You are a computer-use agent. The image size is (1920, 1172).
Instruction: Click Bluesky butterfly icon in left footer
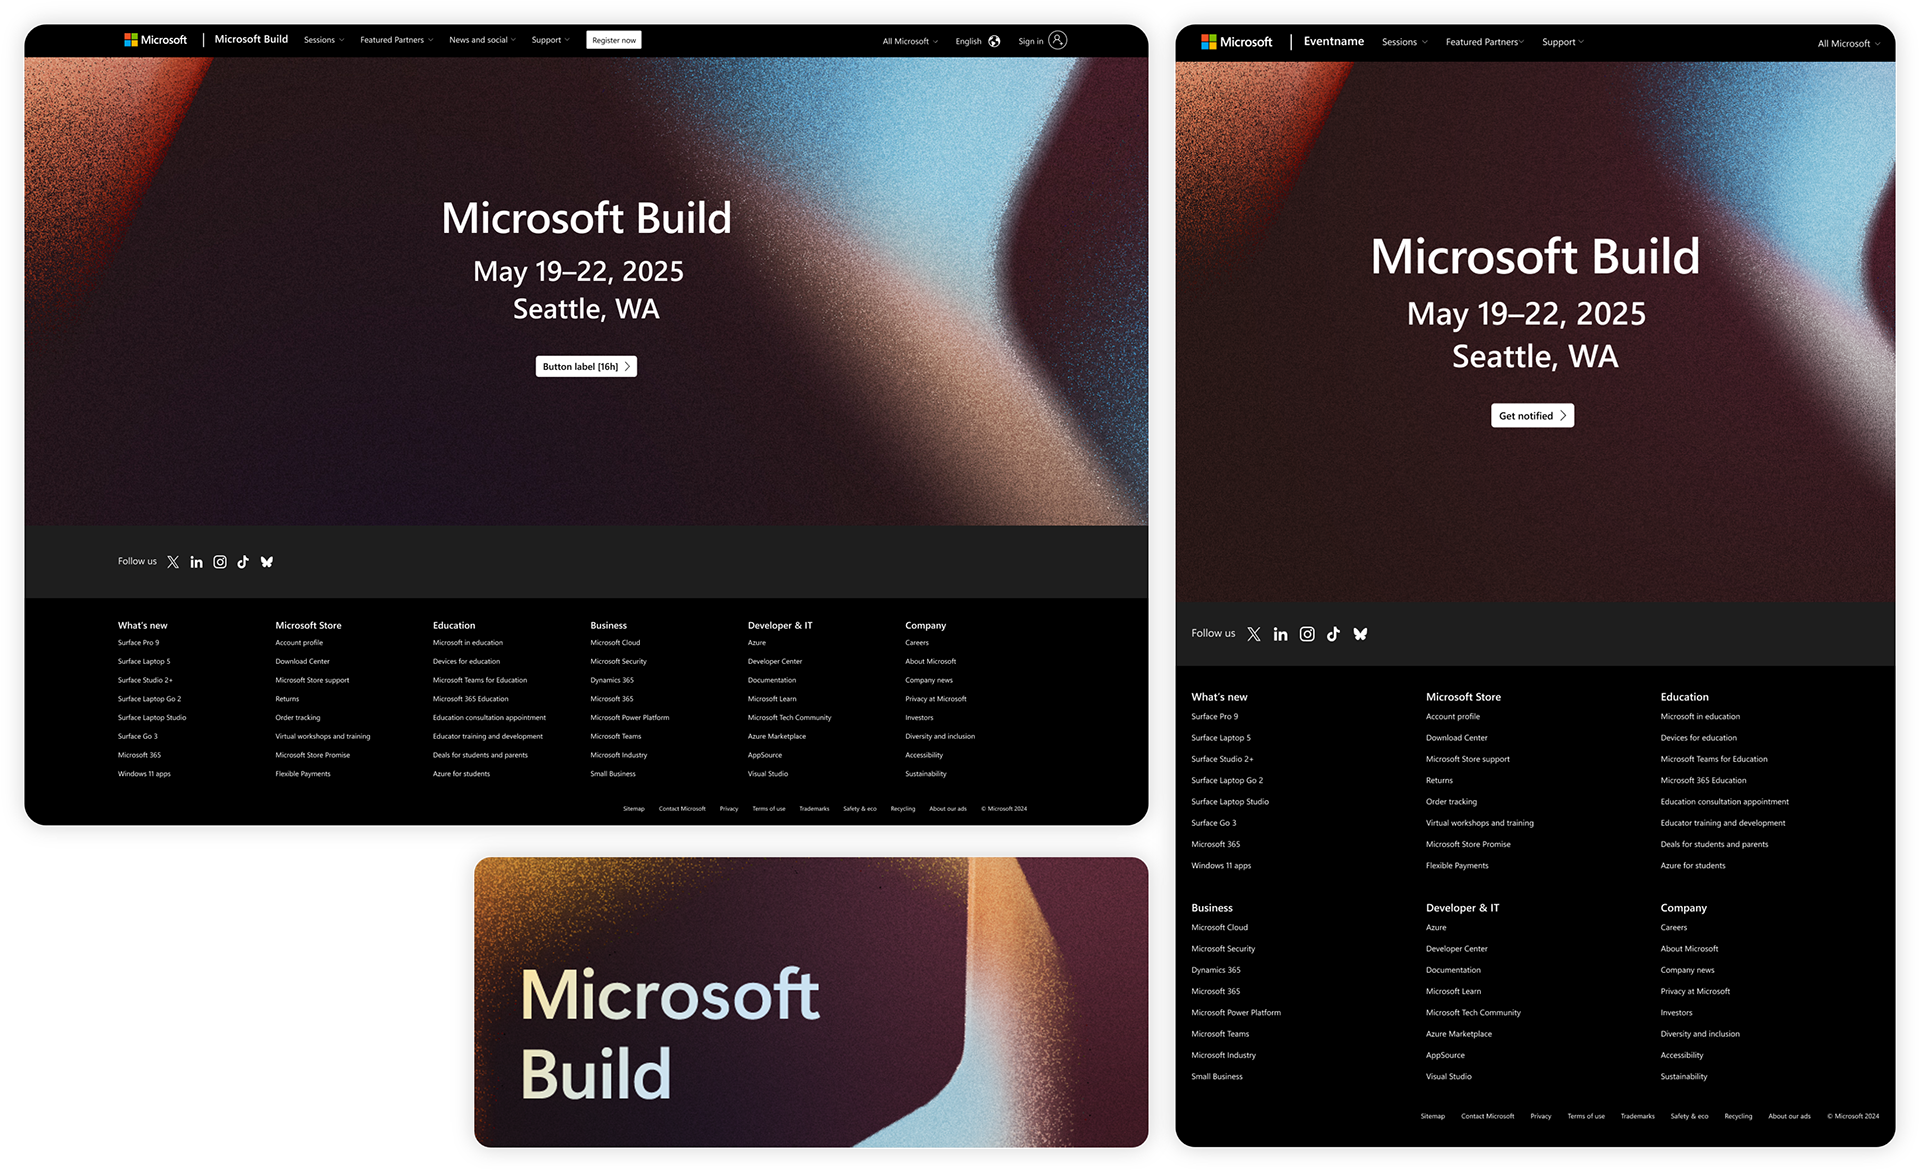(x=267, y=562)
